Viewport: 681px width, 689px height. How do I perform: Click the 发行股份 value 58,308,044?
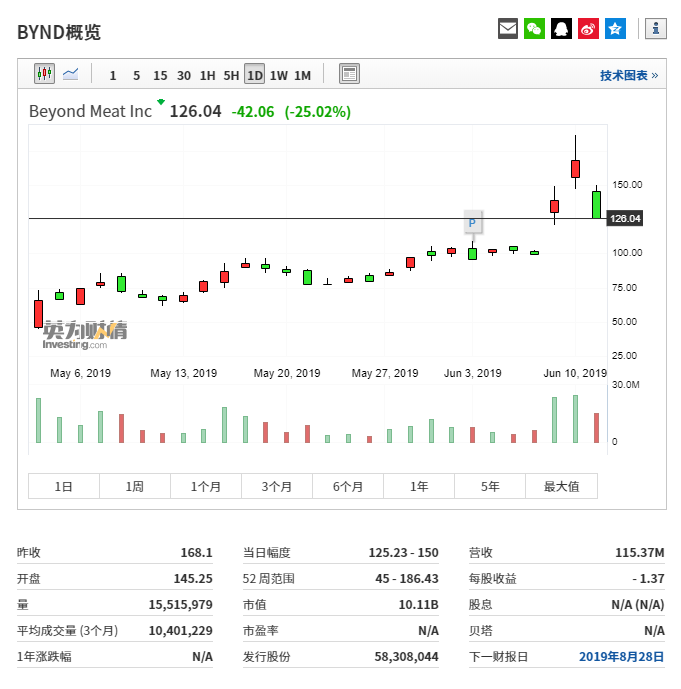point(406,656)
